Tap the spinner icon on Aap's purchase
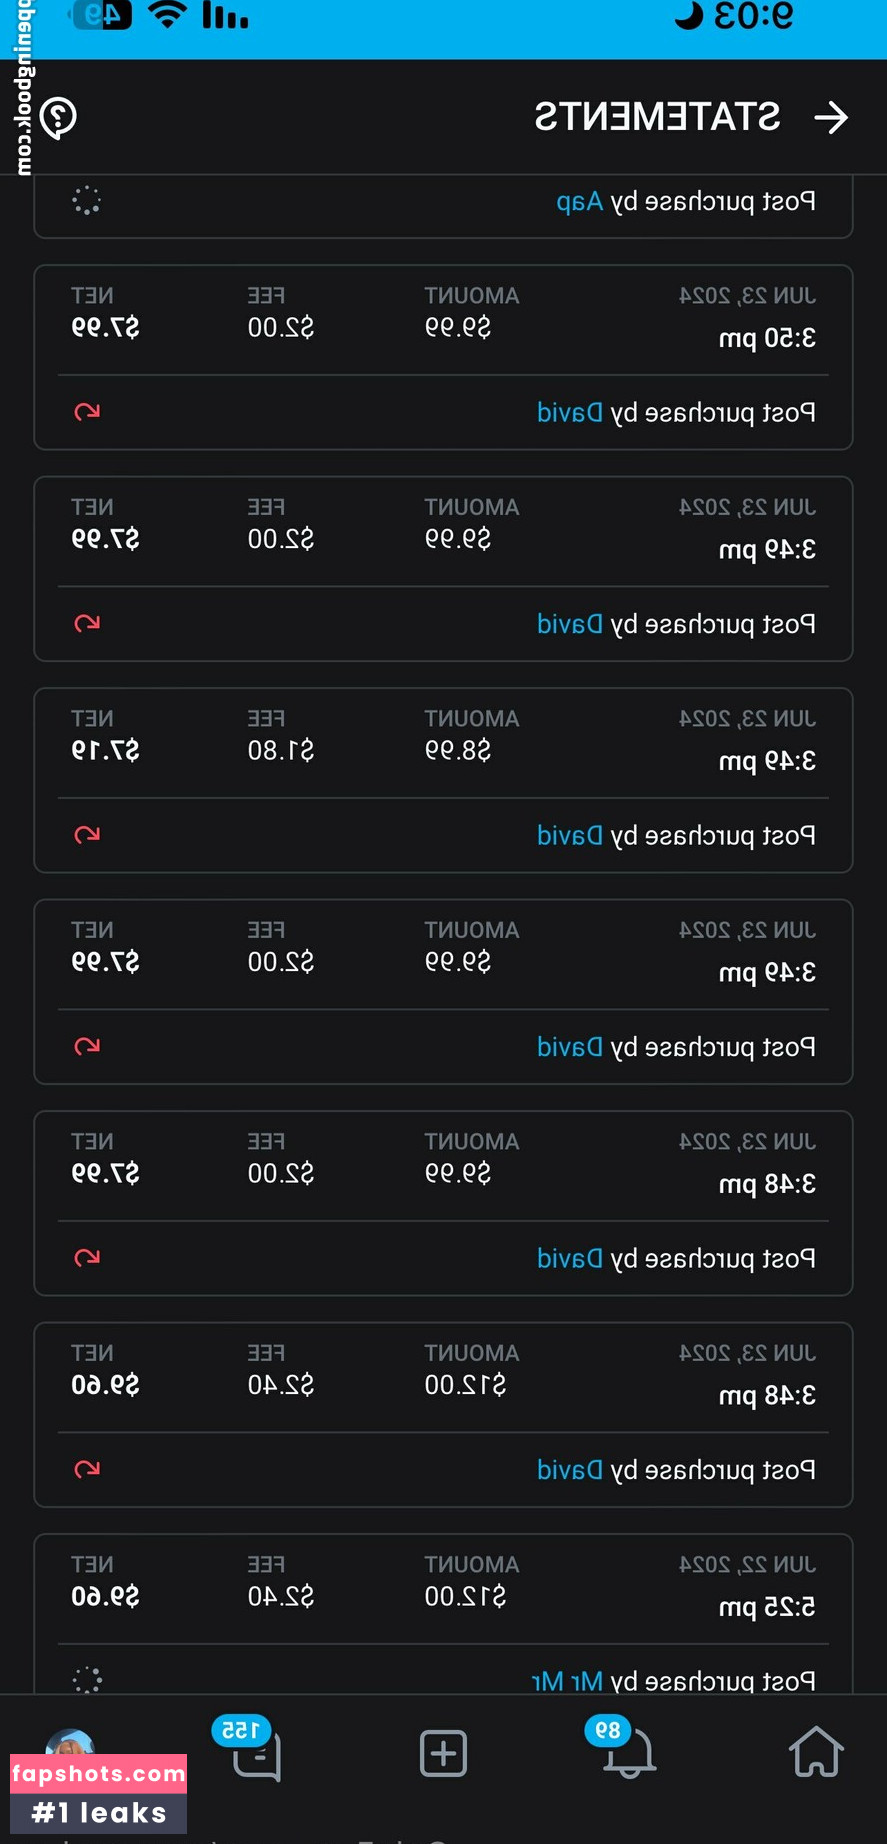Viewport: 887px width, 1844px height. pyautogui.click(x=87, y=201)
